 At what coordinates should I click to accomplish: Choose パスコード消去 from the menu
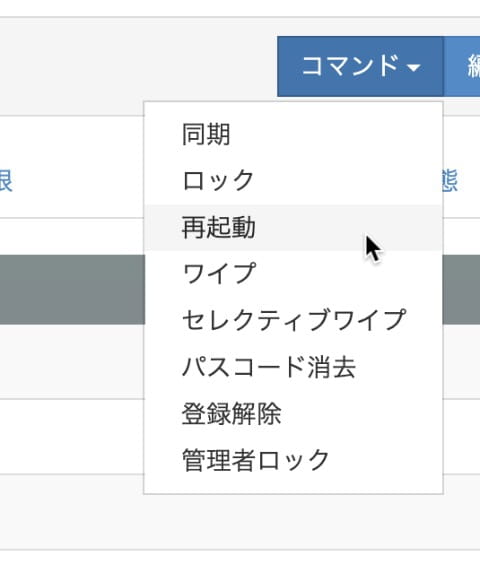[x=293, y=367]
